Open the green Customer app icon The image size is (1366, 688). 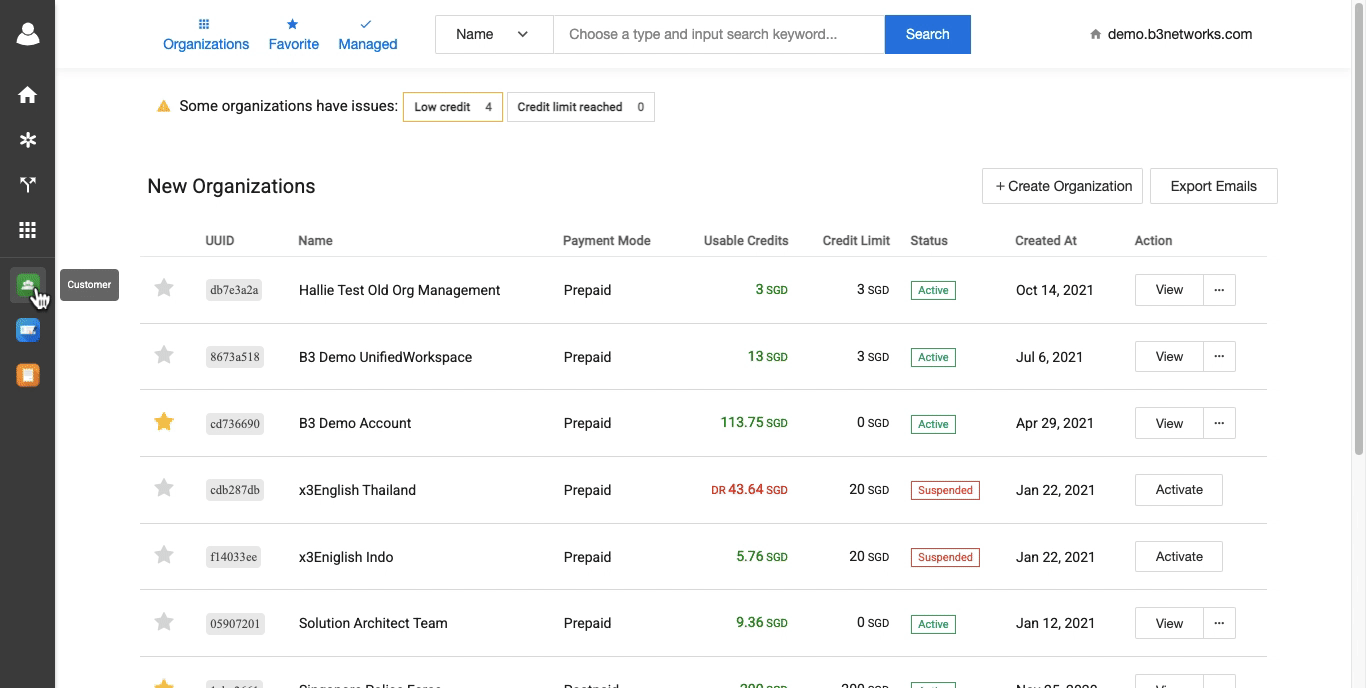(28, 285)
